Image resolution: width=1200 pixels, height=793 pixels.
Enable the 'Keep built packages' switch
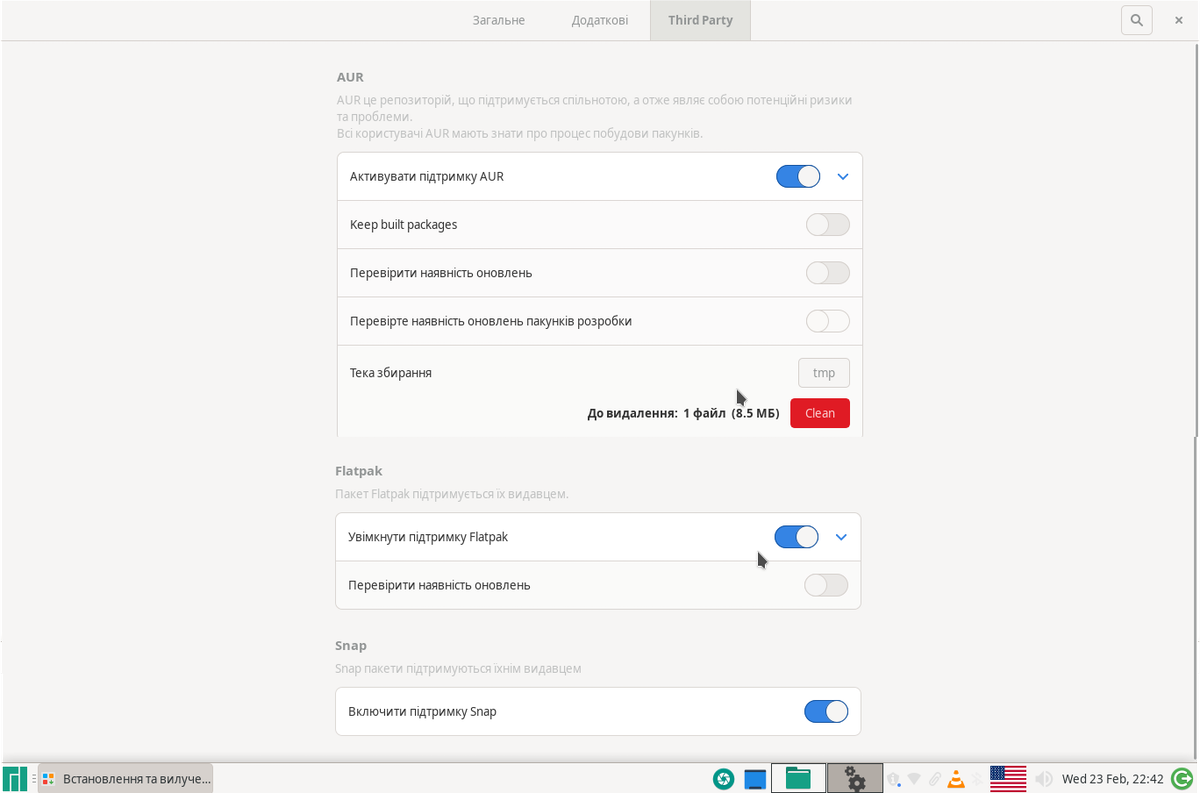tap(828, 225)
